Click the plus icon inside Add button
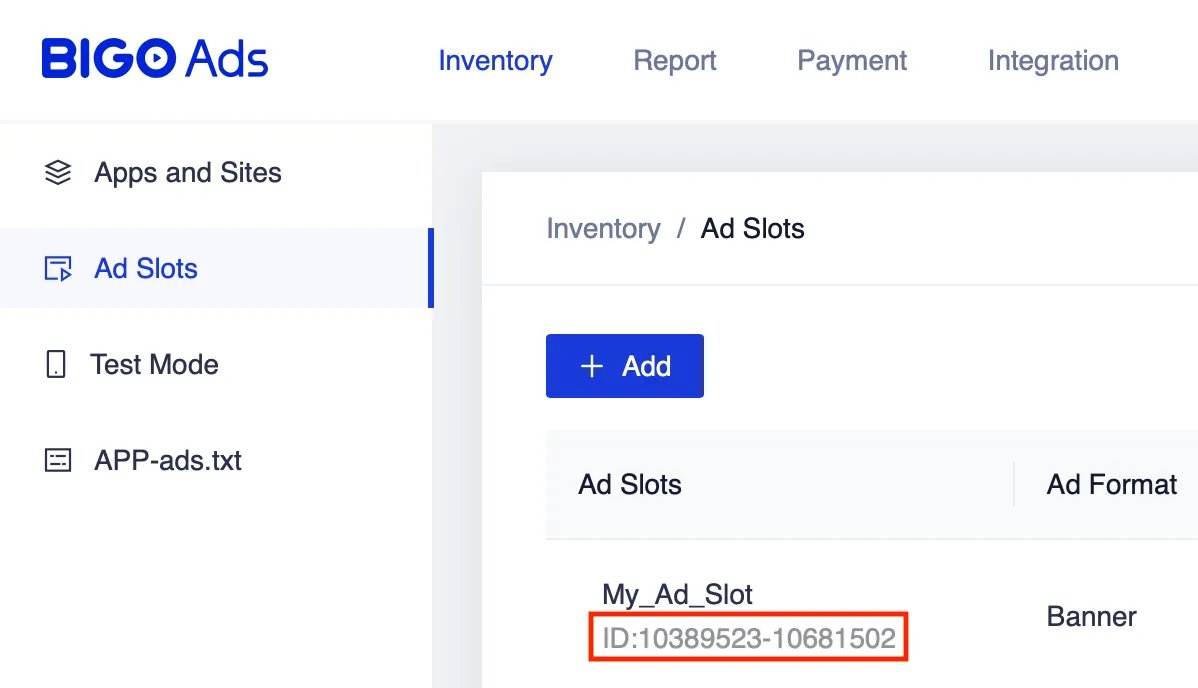1198x688 pixels. point(592,366)
